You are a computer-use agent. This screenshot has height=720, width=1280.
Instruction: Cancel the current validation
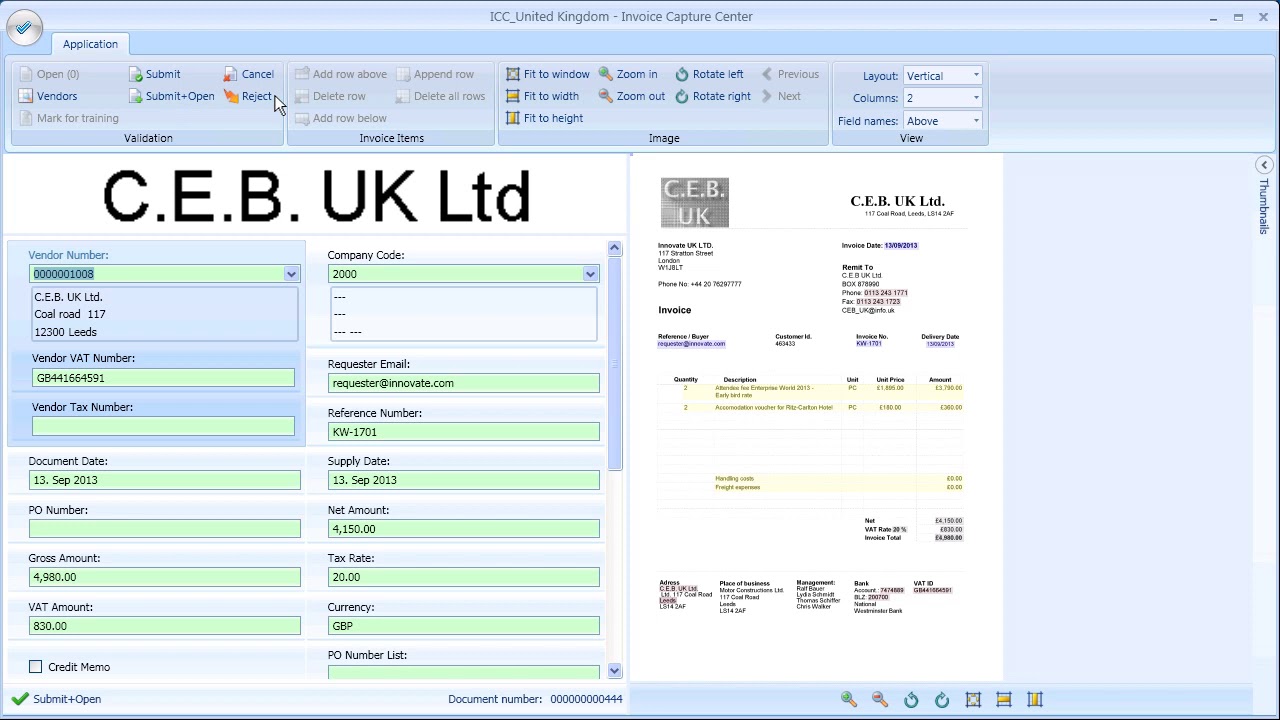[248, 74]
